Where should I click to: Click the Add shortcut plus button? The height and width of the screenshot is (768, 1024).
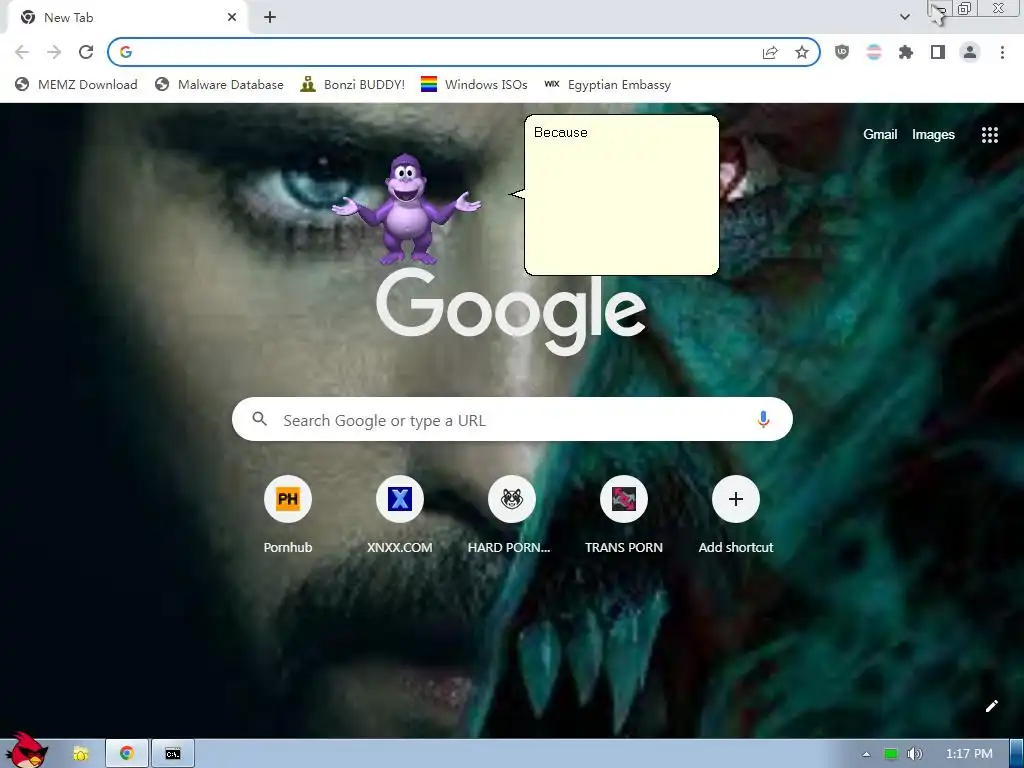[x=735, y=499]
